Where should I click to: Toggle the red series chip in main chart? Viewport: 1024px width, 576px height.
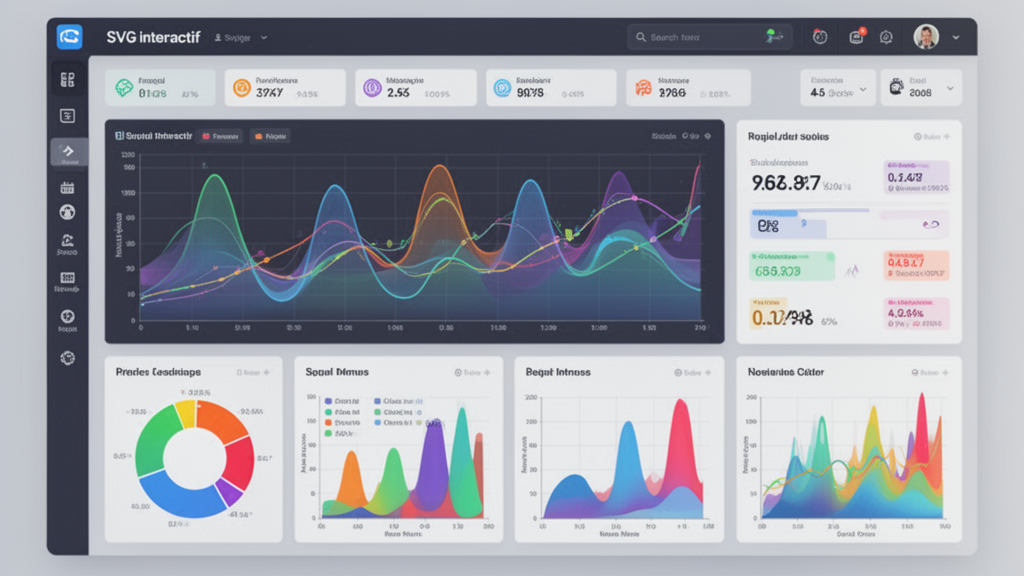(x=220, y=135)
